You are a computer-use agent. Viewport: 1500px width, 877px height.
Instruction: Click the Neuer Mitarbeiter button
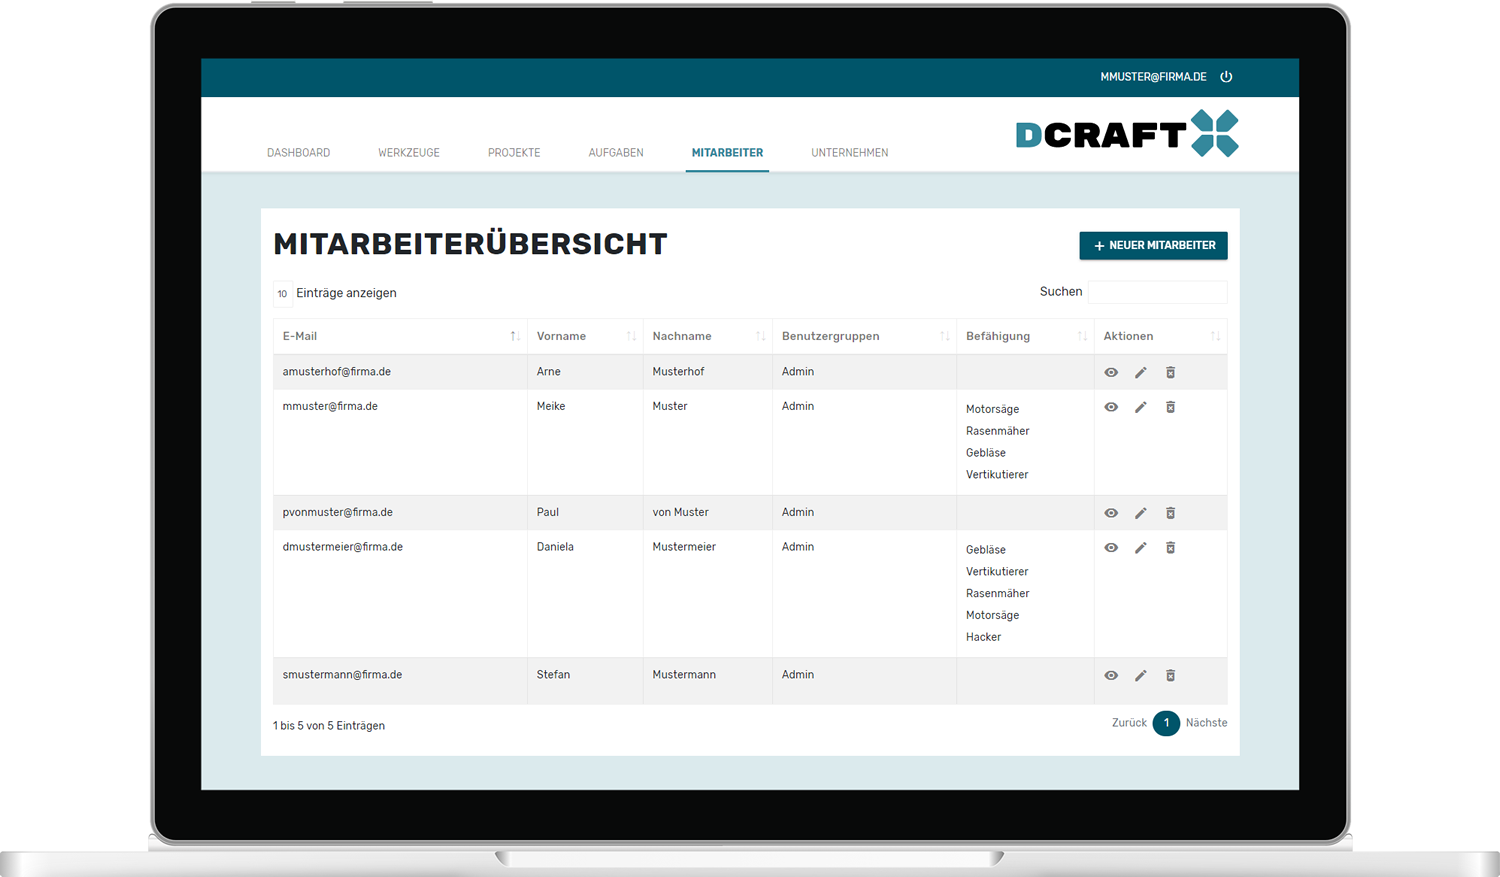[x=1153, y=246]
